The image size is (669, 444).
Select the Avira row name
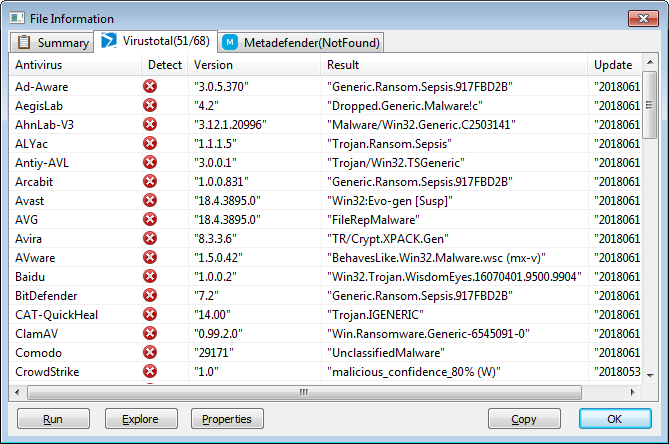[28, 238]
